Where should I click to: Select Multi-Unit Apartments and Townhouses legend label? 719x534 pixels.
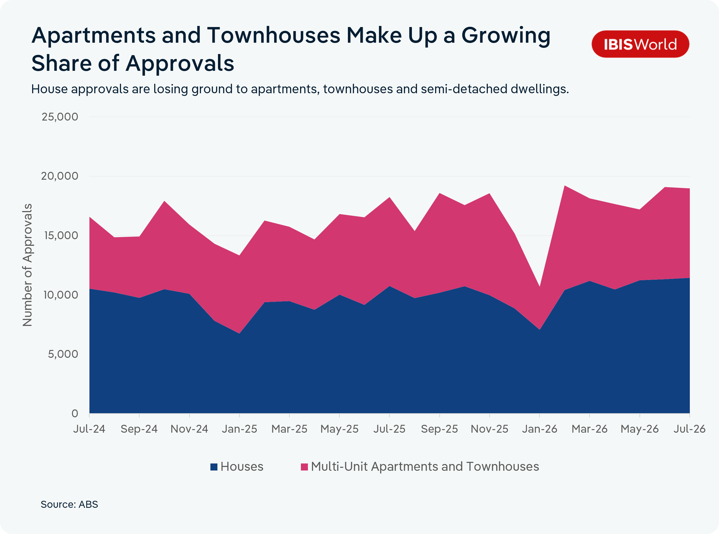425,467
